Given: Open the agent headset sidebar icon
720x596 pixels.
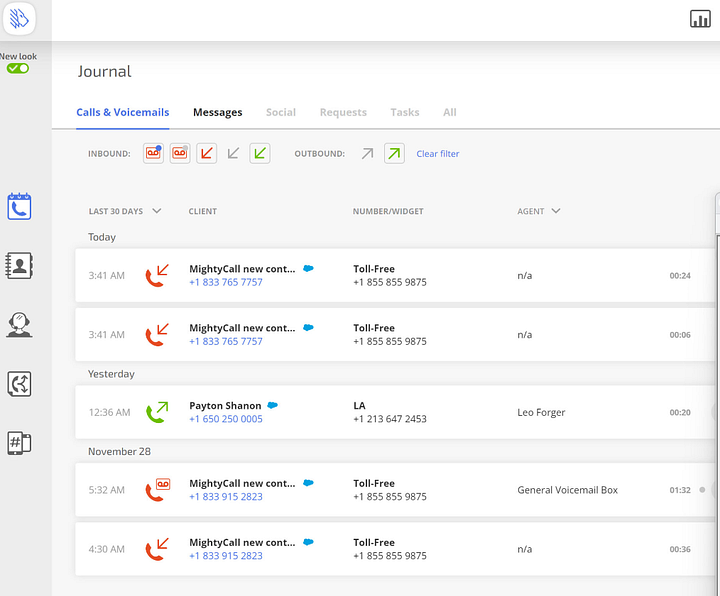Looking at the screenshot, I should click(19, 325).
